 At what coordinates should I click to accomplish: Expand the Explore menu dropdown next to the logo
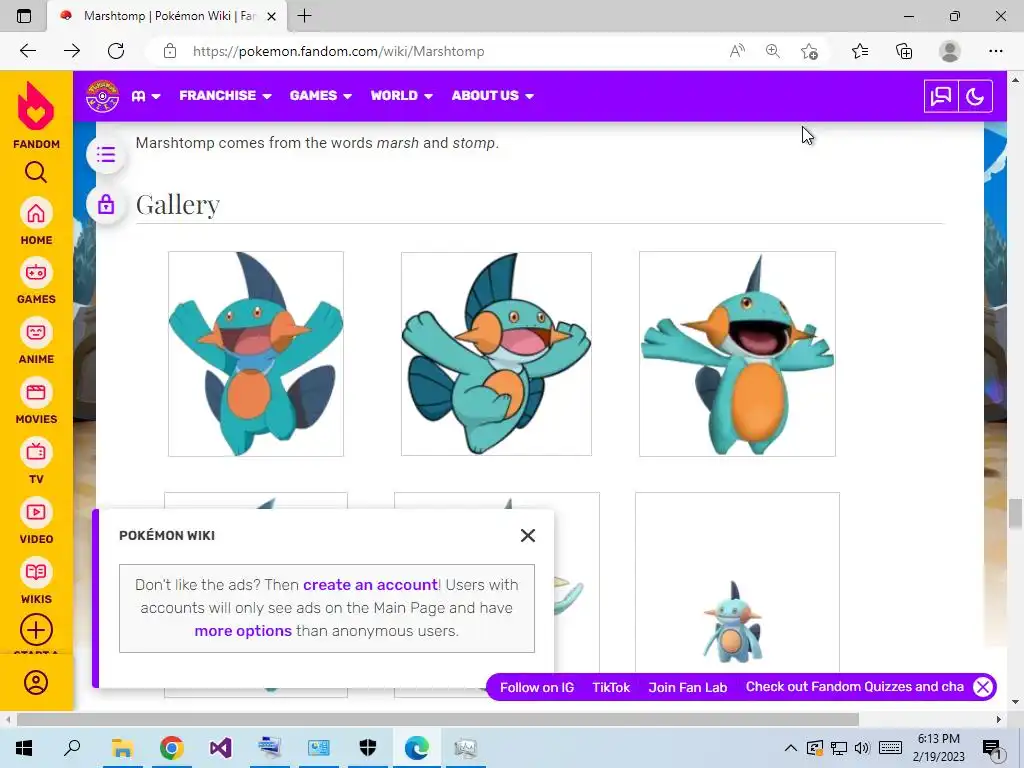tap(146, 96)
